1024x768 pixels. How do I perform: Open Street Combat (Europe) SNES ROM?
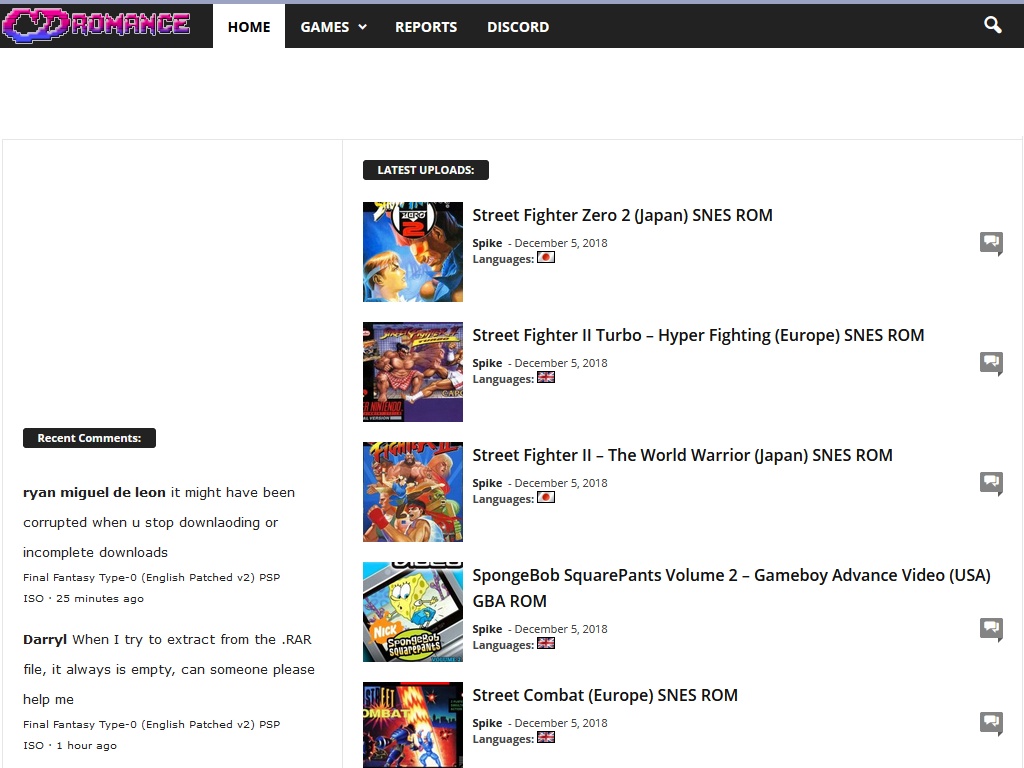pos(605,696)
